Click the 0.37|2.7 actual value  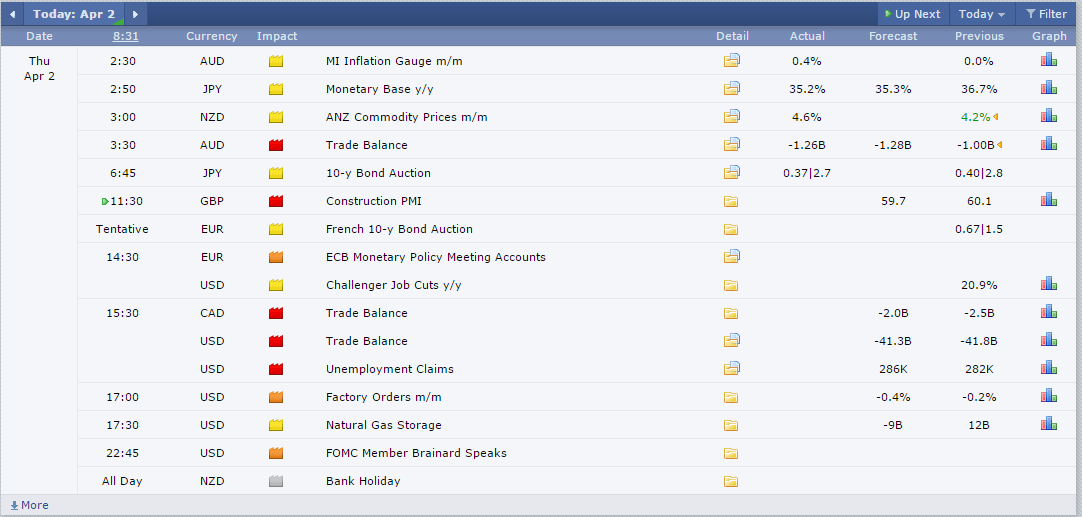click(x=807, y=173)
